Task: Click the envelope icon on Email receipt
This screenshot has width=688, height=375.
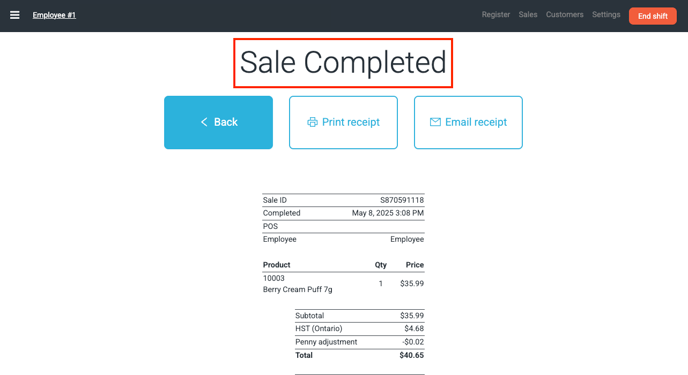Action: click(435, 122)
